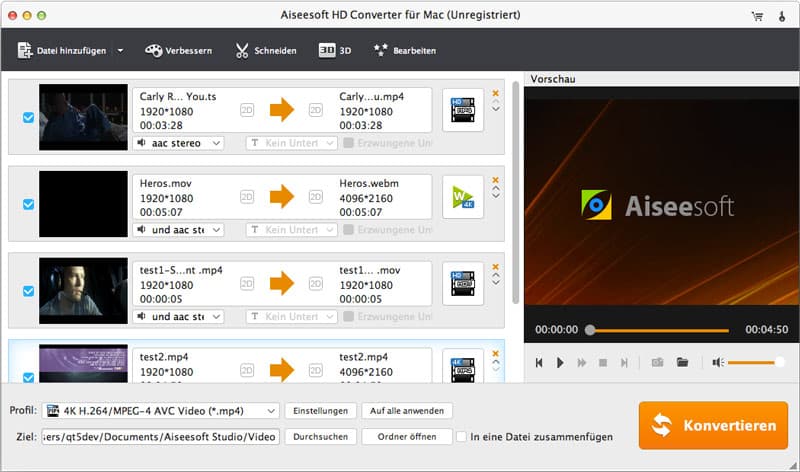The image size is (800, 472).
Task: Click output 2D icon for Heros.webm
Action: pos(316,197)
